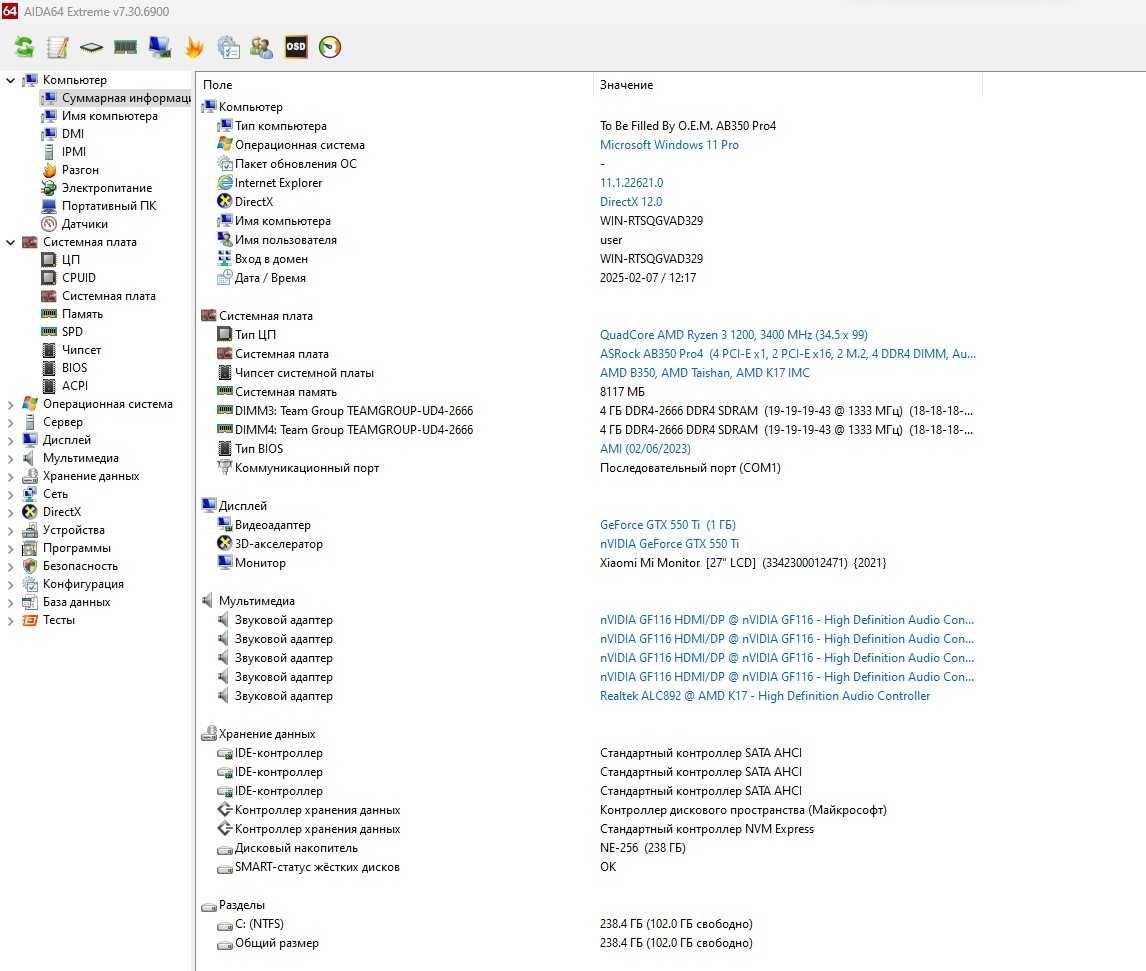This screenshot has height=971, width=1146.
Task: Select the Дисковый накопитель NE-256 row
Action: tap(589, 848)
